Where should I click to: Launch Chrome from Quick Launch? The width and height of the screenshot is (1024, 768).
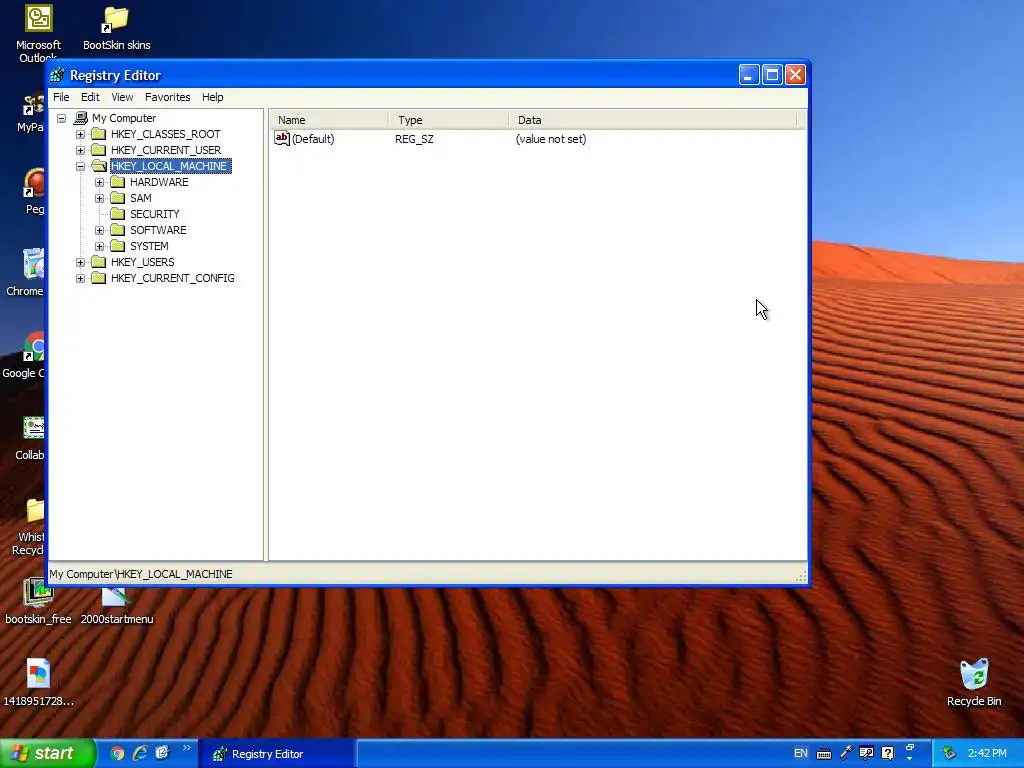pyautogui.click(x=118, y=754)
